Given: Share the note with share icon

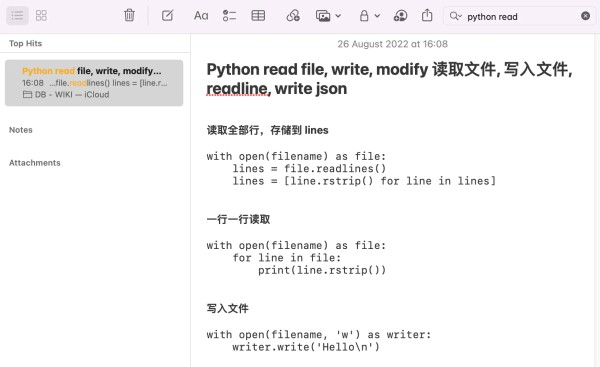Looking at the screenshot, I should [x=427, y=16].
